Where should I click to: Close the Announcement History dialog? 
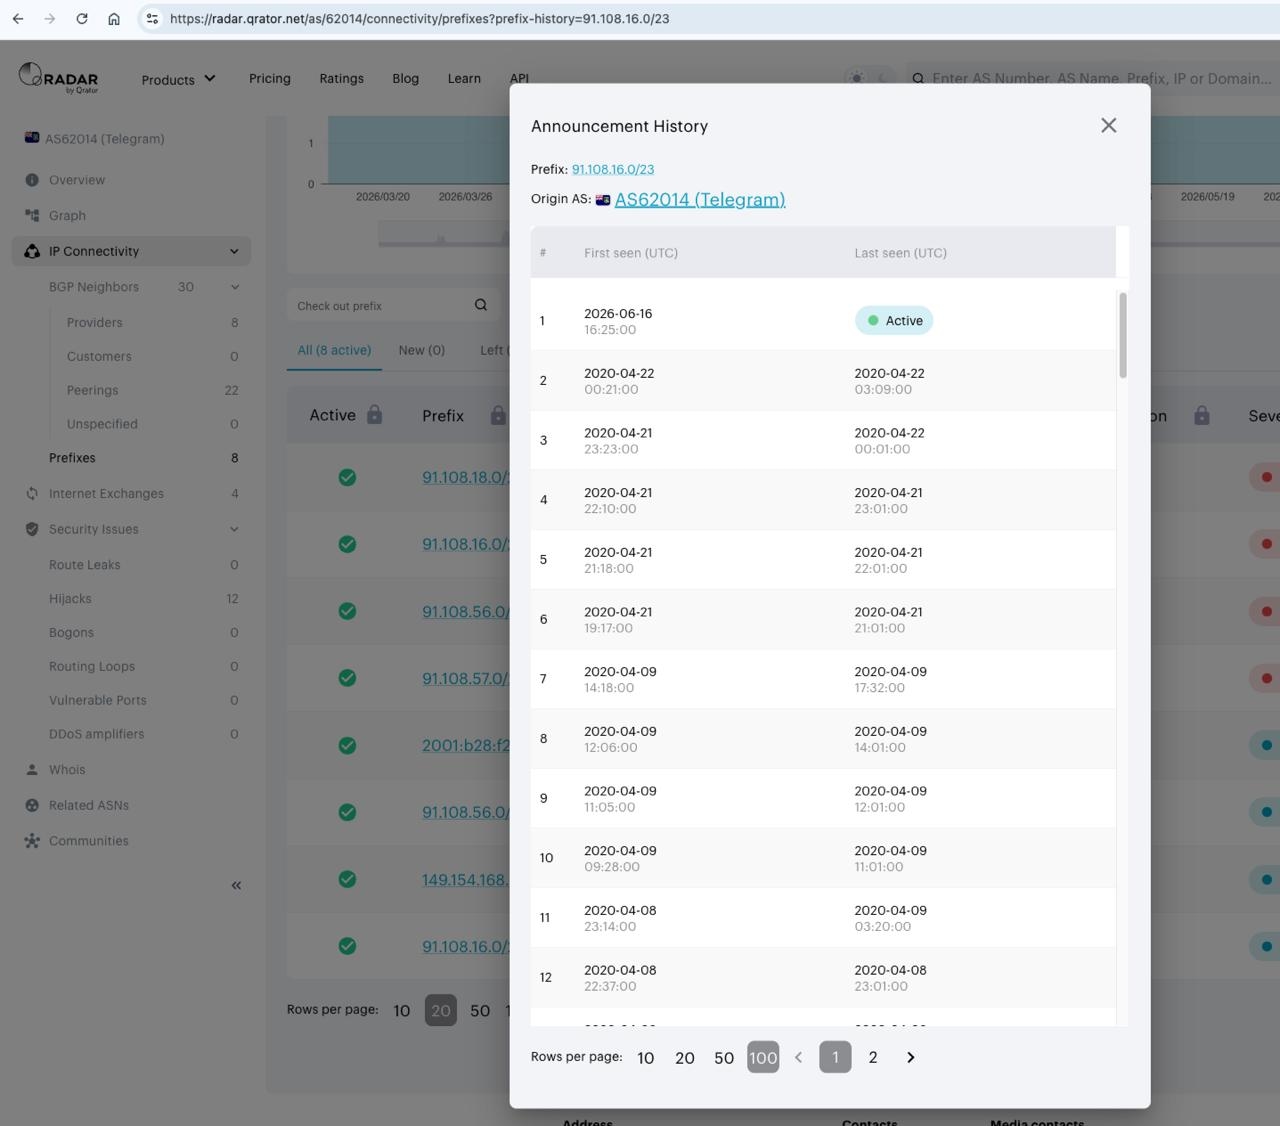1108,125
